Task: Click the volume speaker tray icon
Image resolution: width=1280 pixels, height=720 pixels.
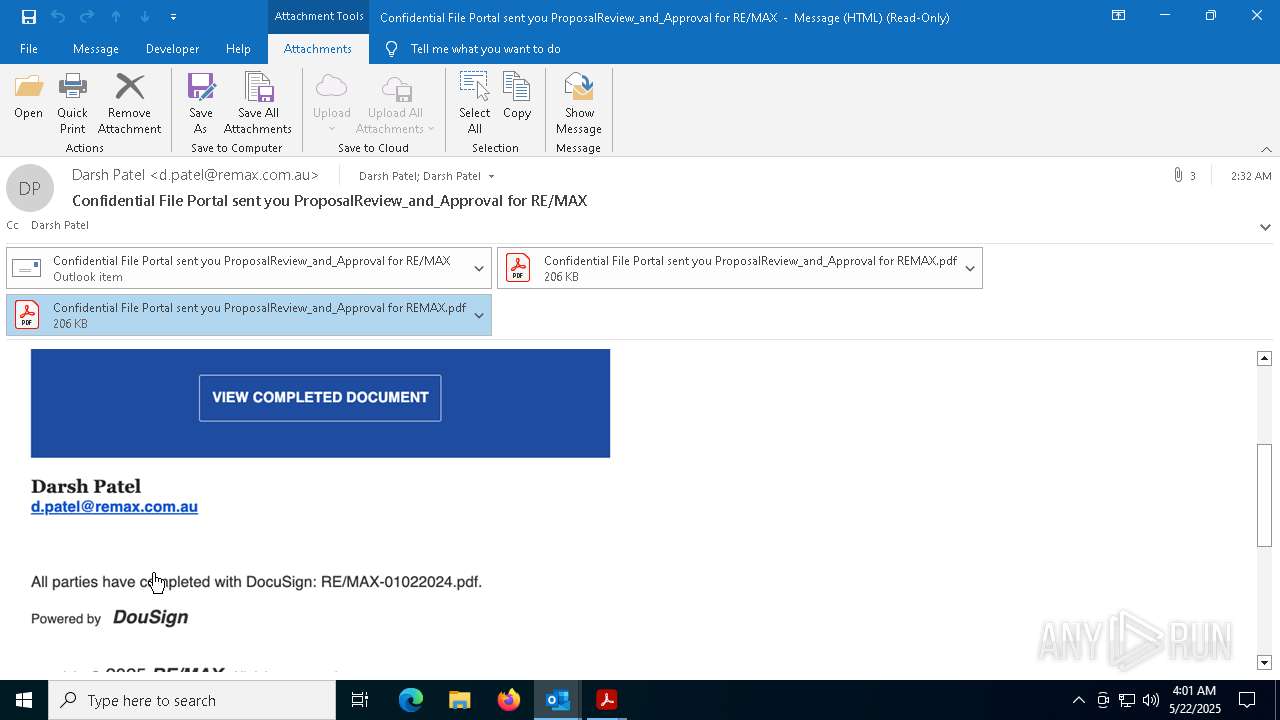Action: click(x=1151, y=700)
